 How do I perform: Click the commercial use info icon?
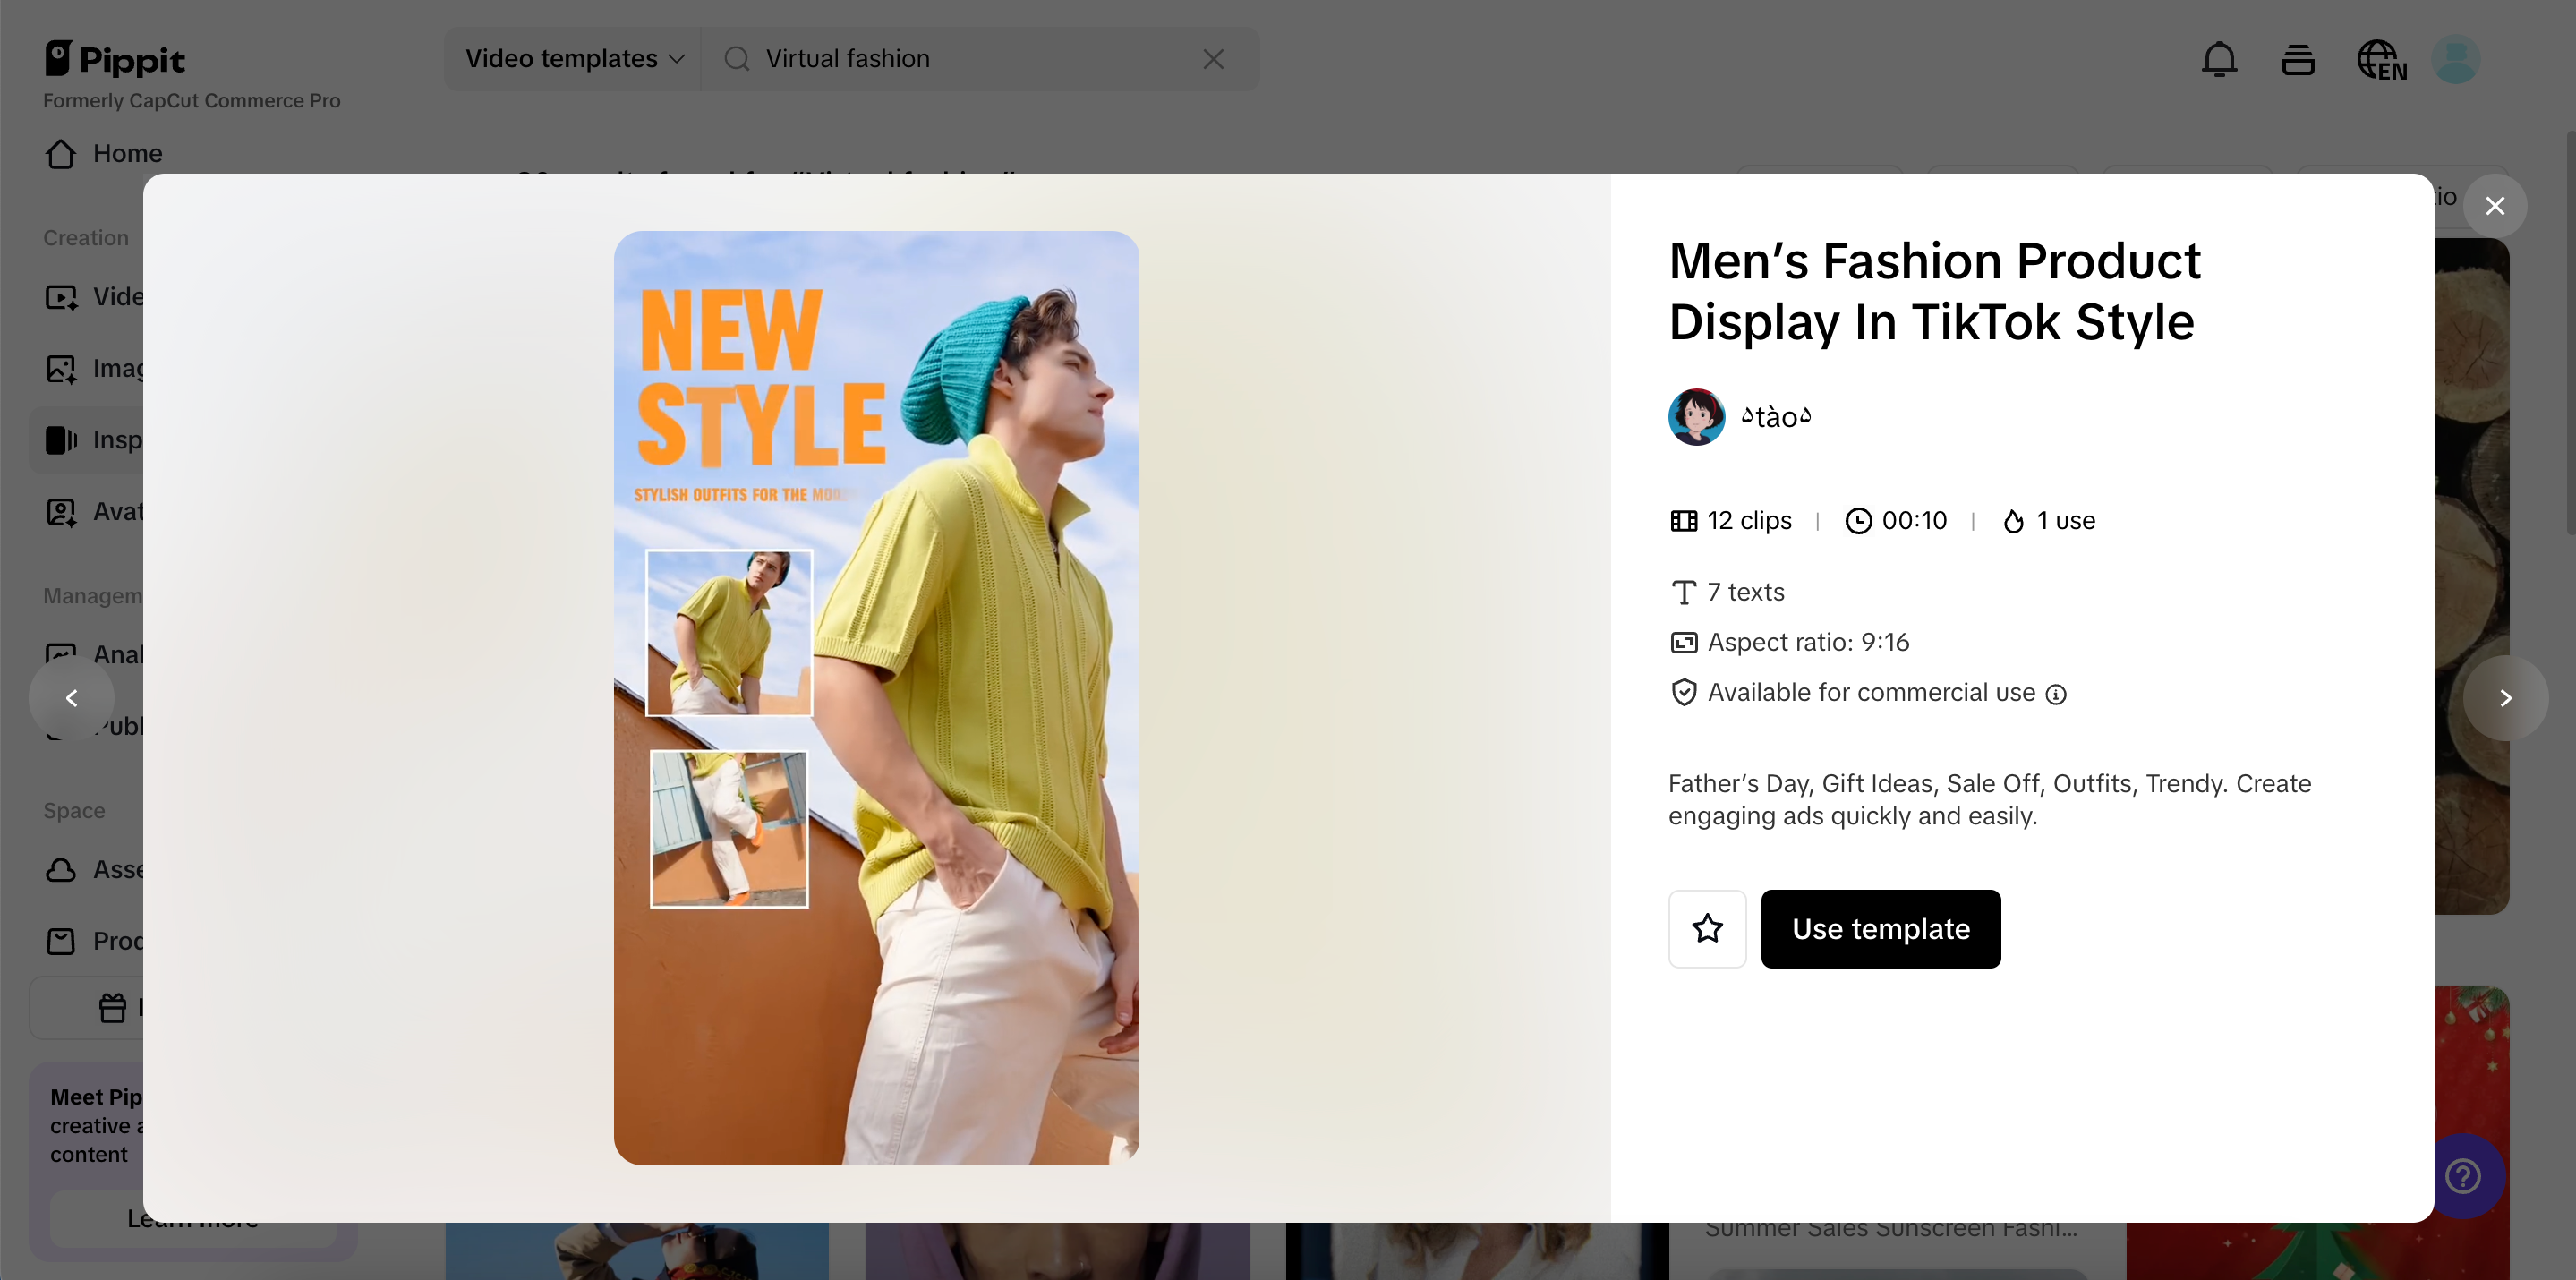point(2056,694)
